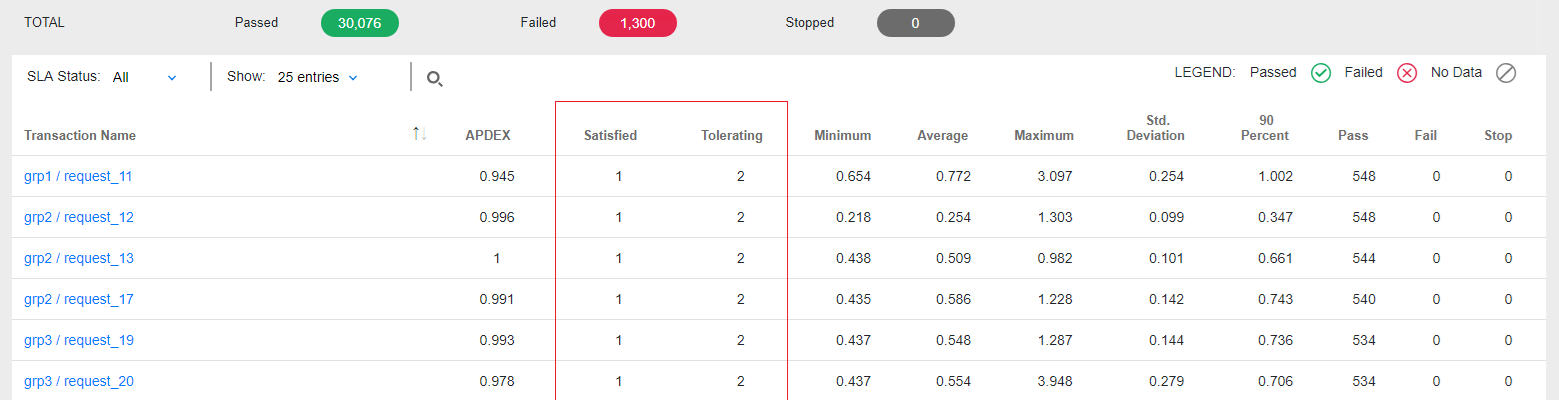Open the grp2 / request_17 transaction

coord(79,300)
